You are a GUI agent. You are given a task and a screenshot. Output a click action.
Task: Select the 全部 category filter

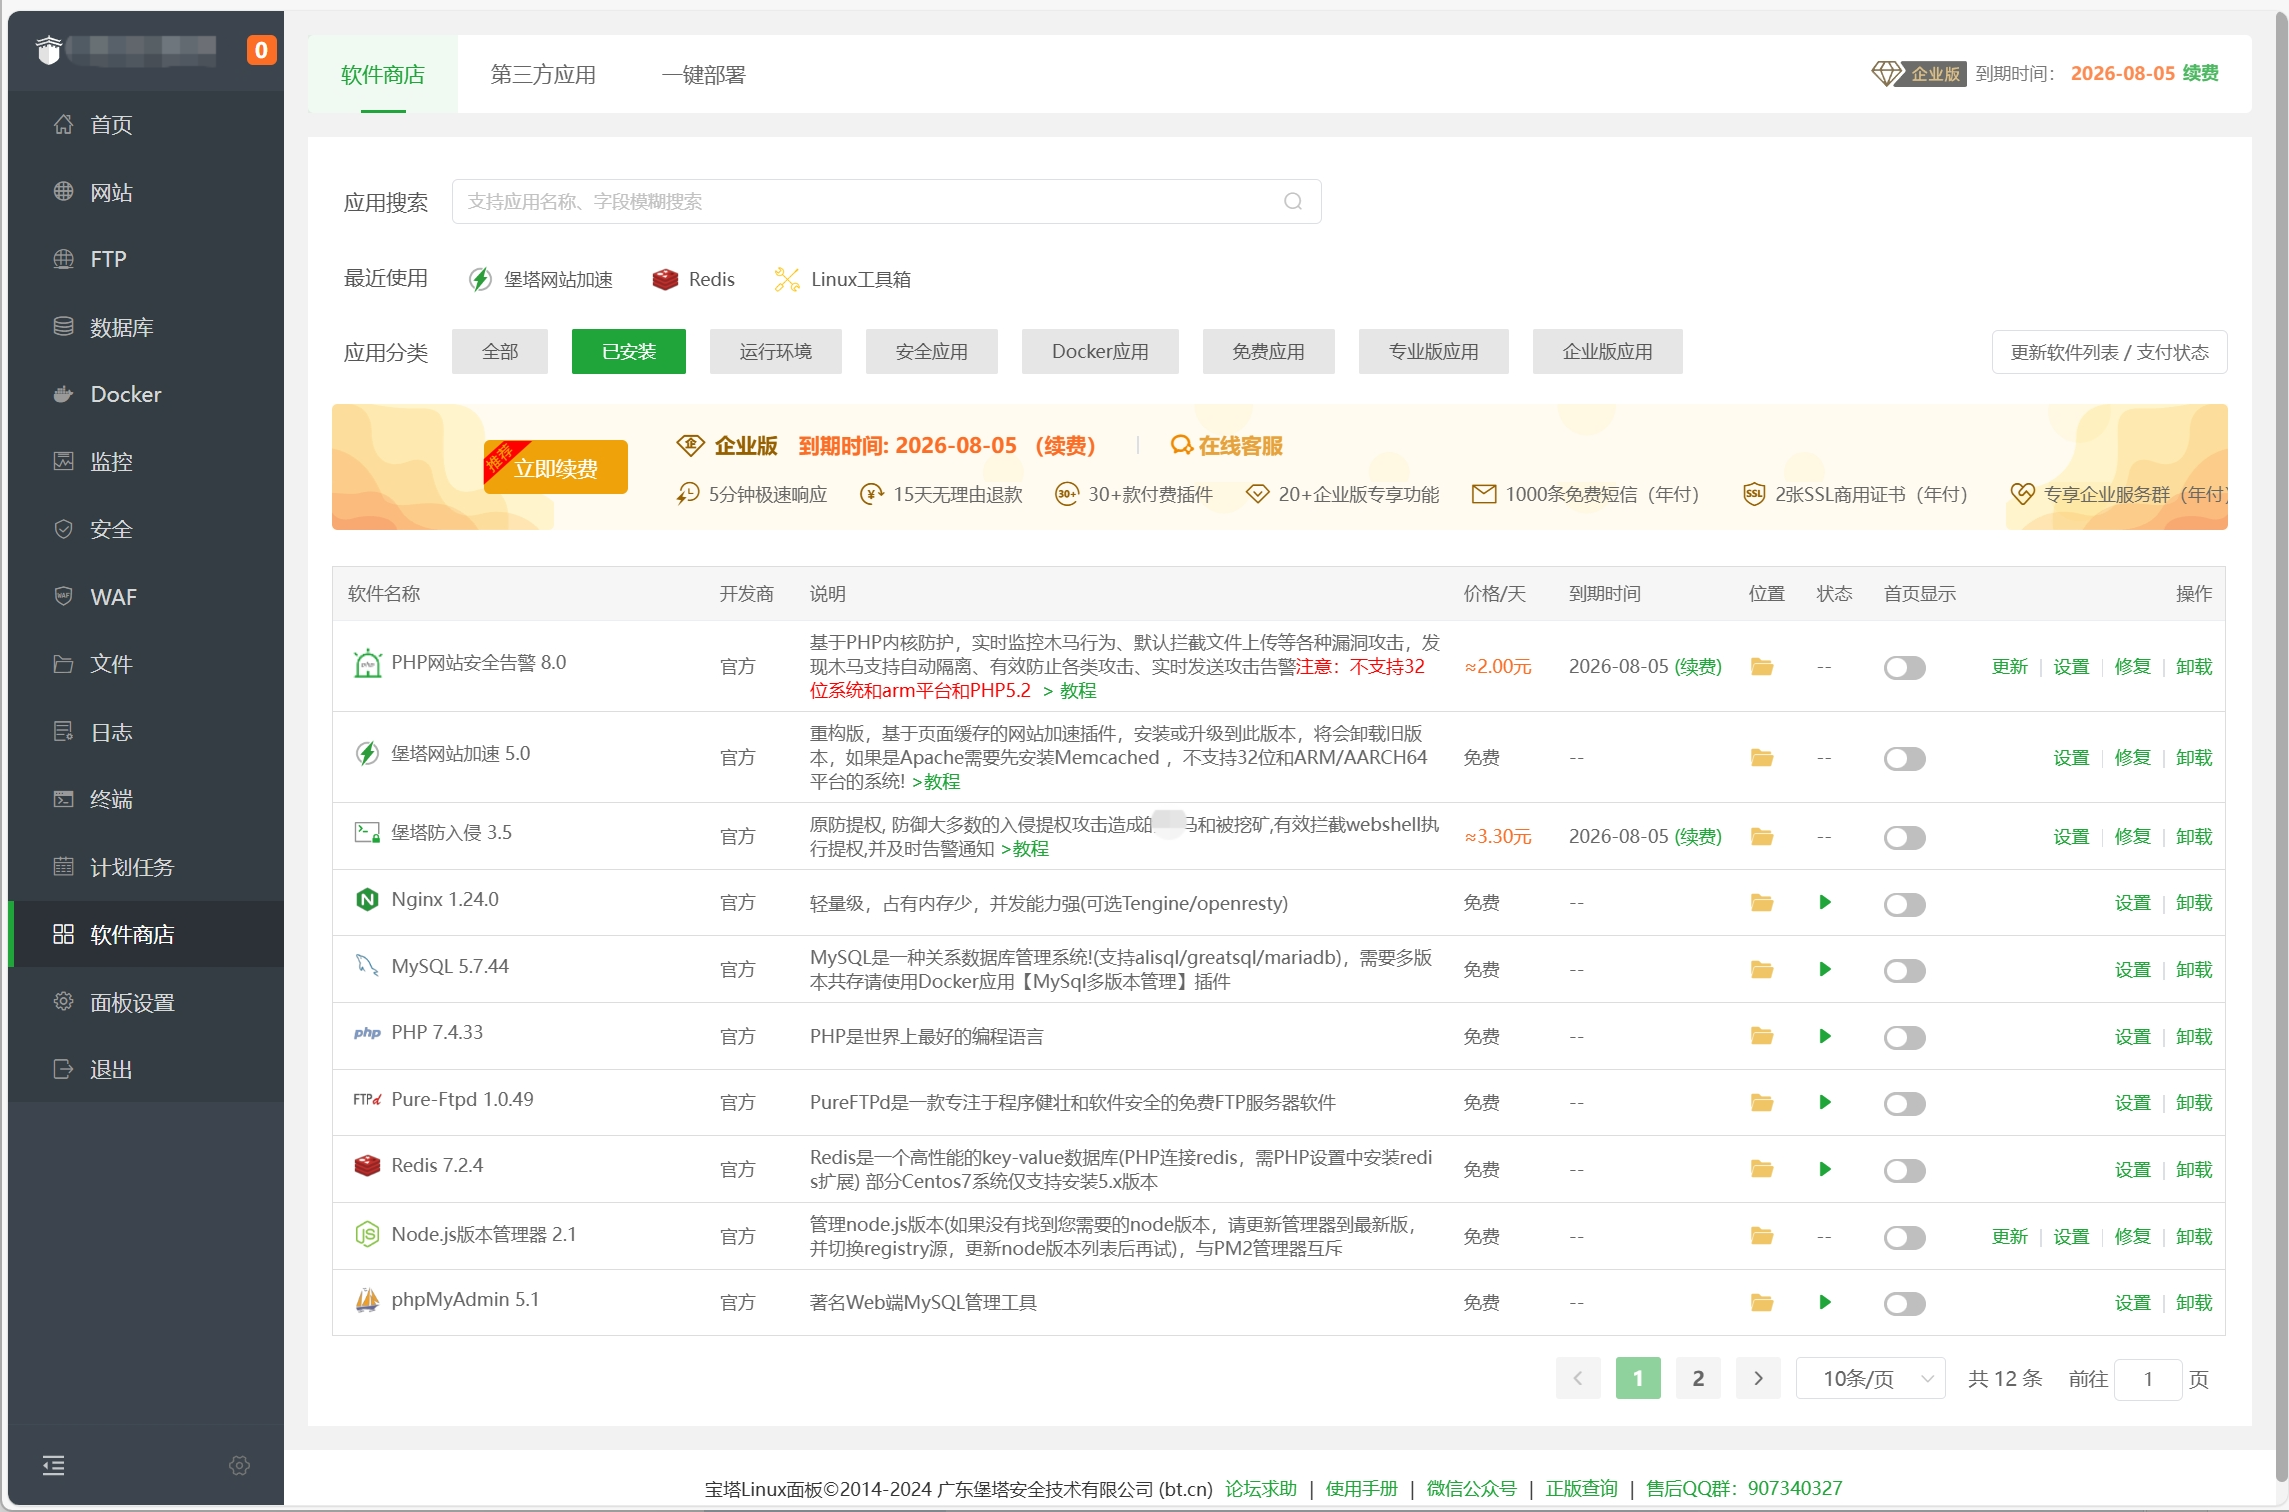click(x=500, y=352)
